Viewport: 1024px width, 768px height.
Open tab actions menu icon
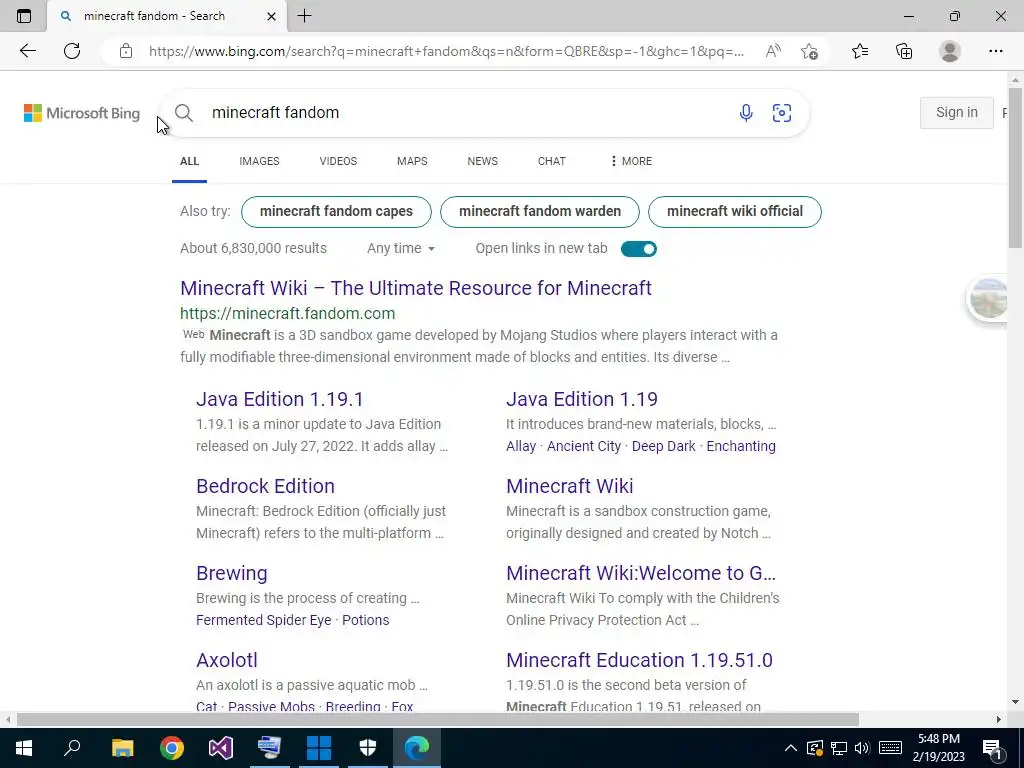(24, 16)
